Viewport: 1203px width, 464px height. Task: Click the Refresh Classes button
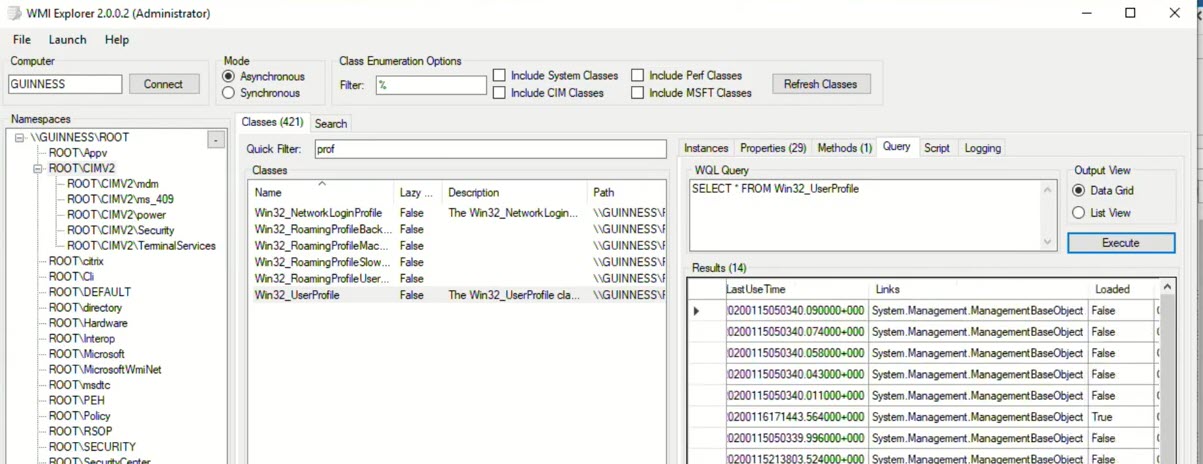pos(821,84)
